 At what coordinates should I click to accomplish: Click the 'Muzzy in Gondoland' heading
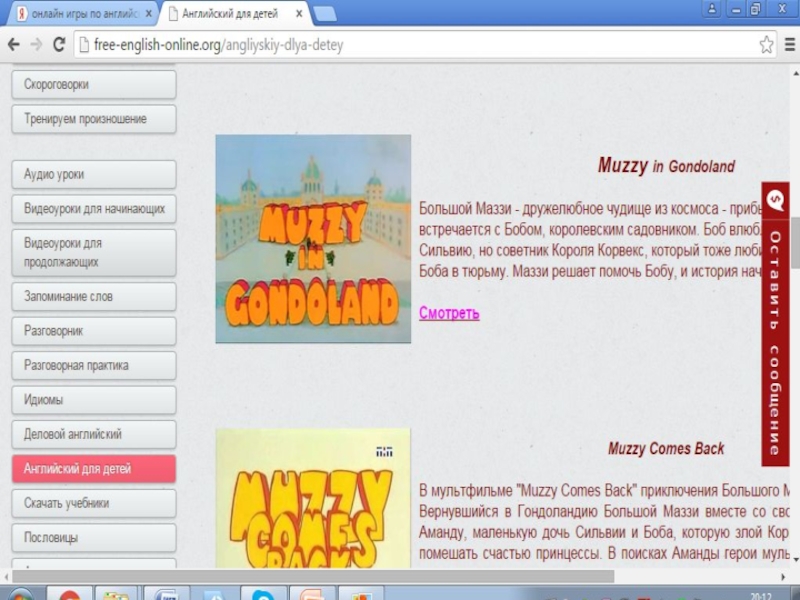(666, 166)
